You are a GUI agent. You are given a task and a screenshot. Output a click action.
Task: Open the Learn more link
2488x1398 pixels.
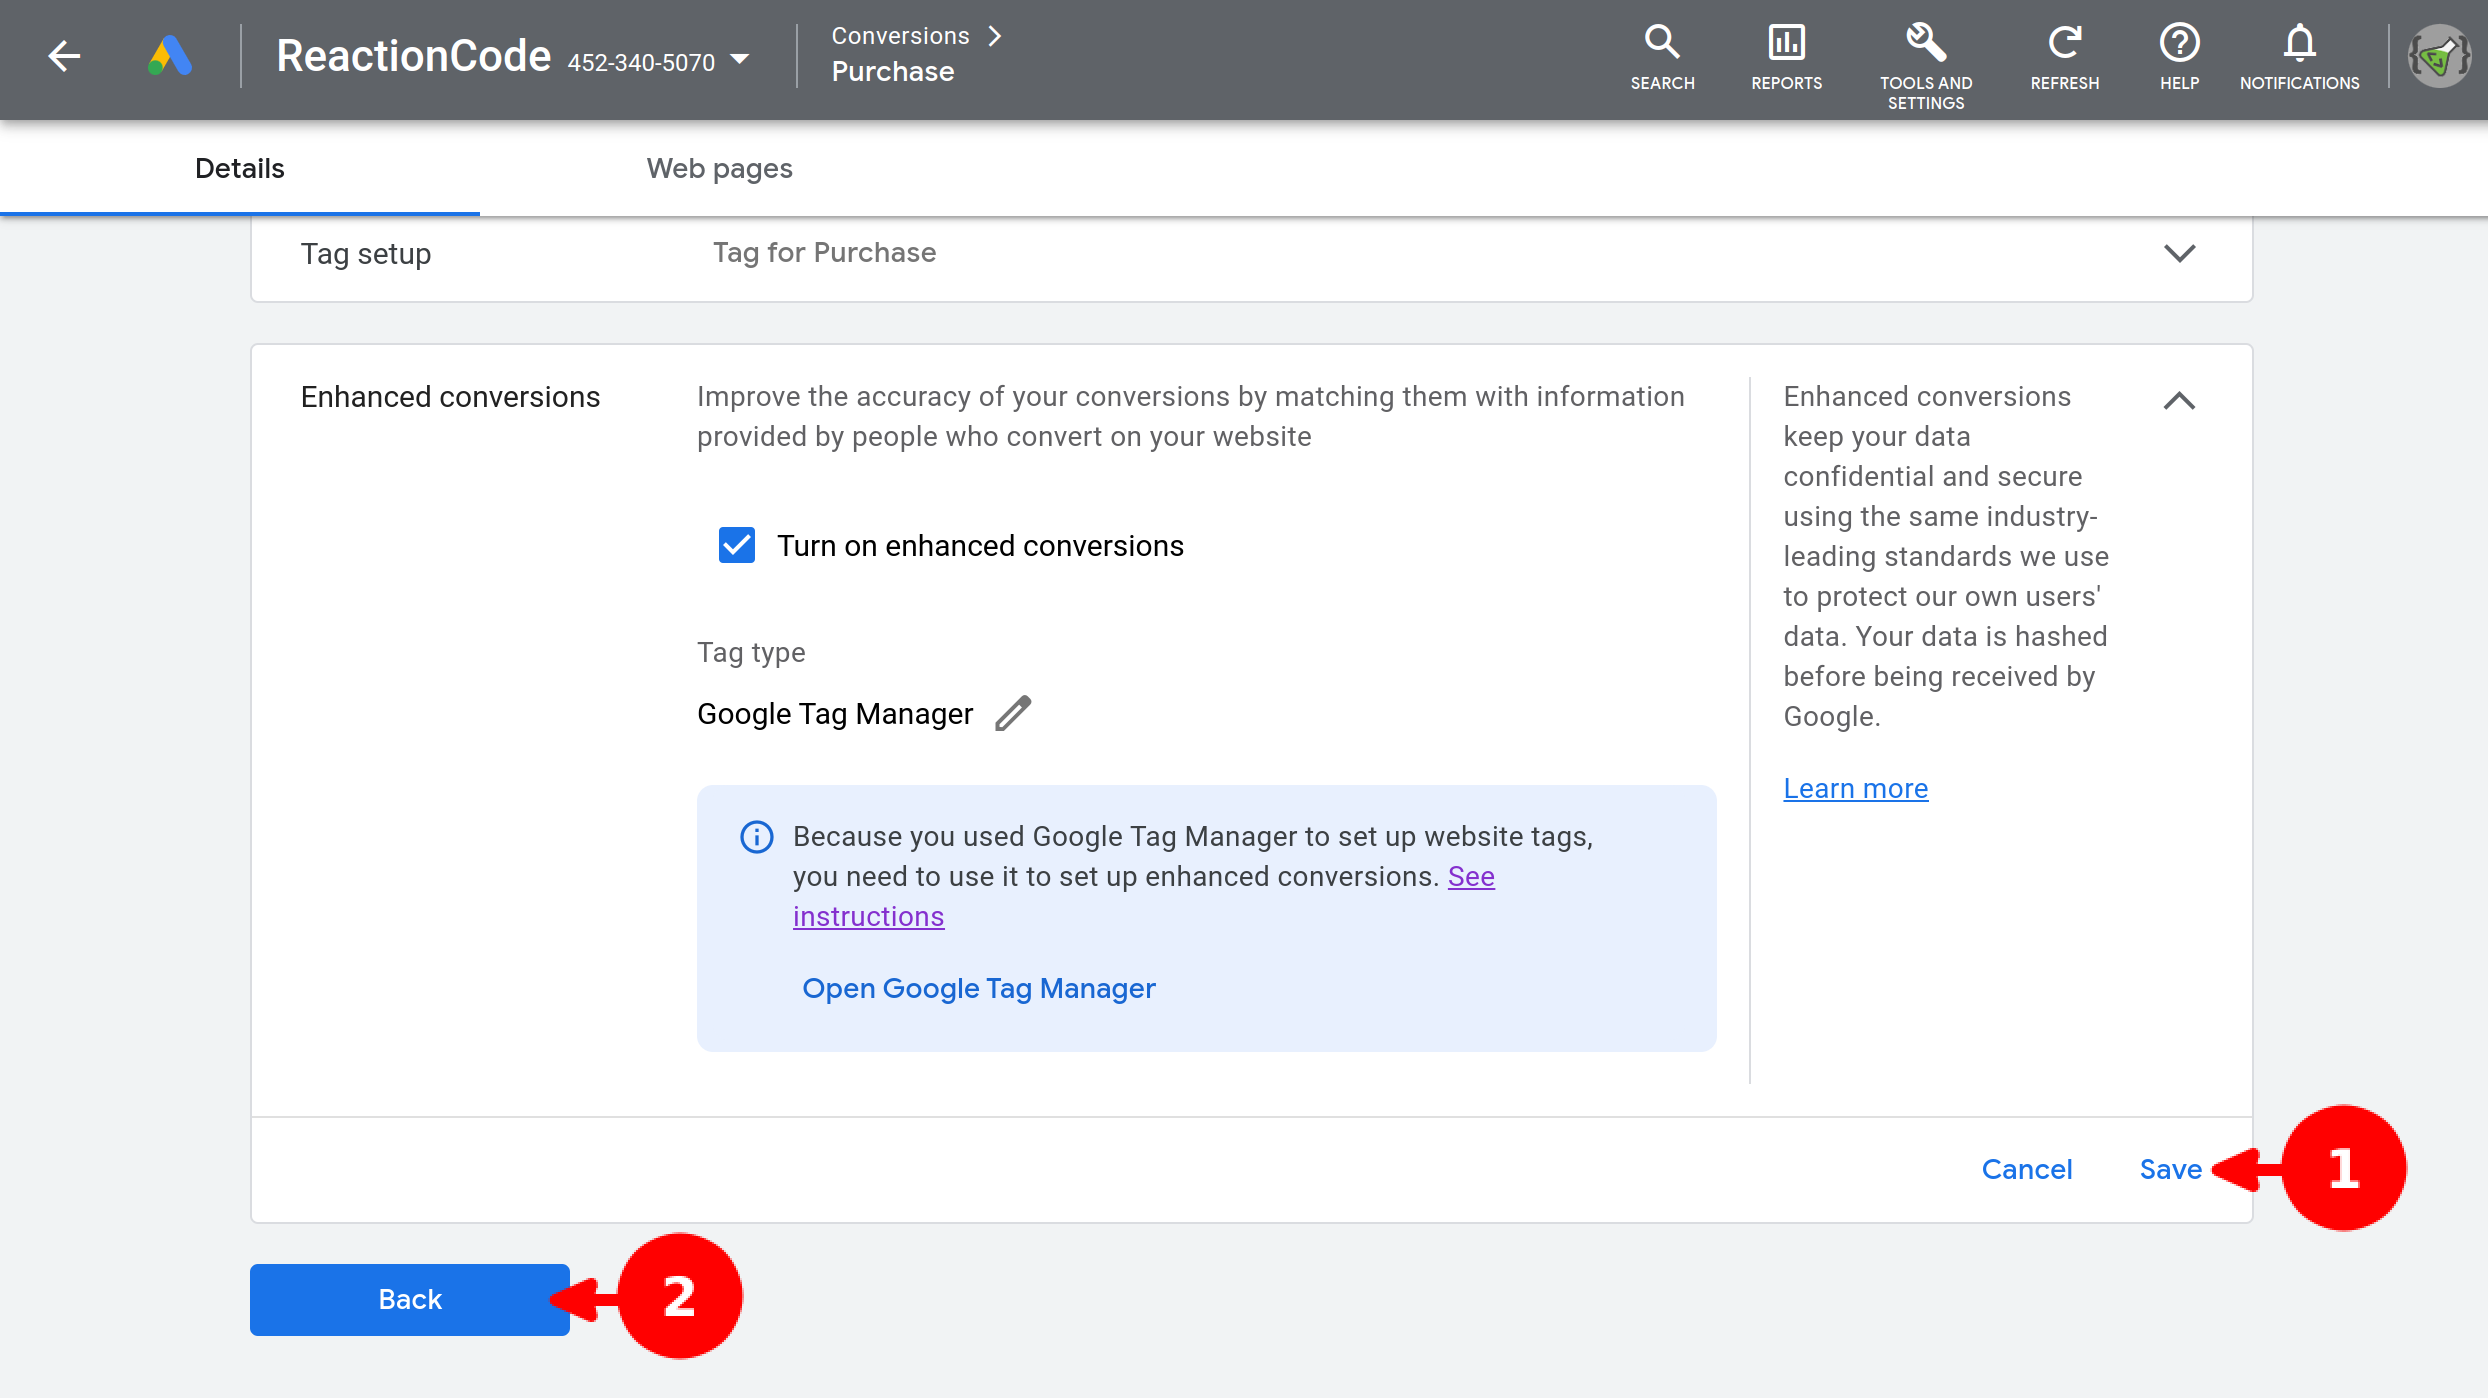tap(1855, 788)
